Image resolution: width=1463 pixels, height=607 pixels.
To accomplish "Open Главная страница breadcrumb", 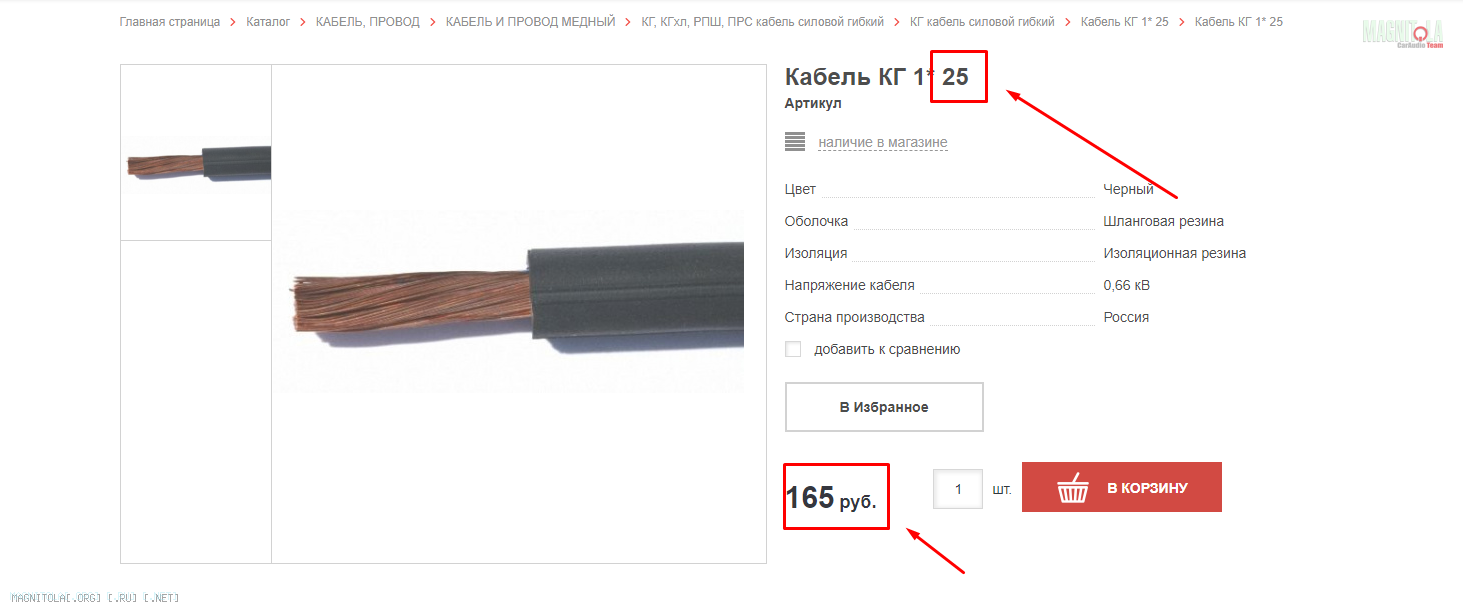I will click(170, 22).
